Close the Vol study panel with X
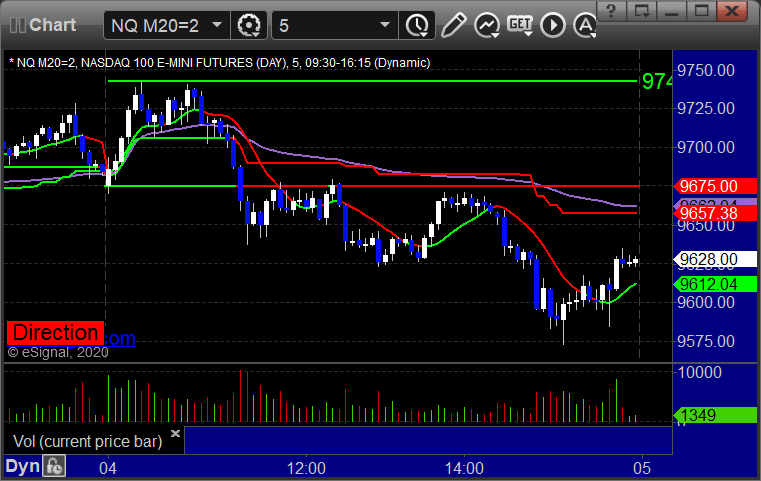This screenshot has width=761, height=481. (176, 433)
